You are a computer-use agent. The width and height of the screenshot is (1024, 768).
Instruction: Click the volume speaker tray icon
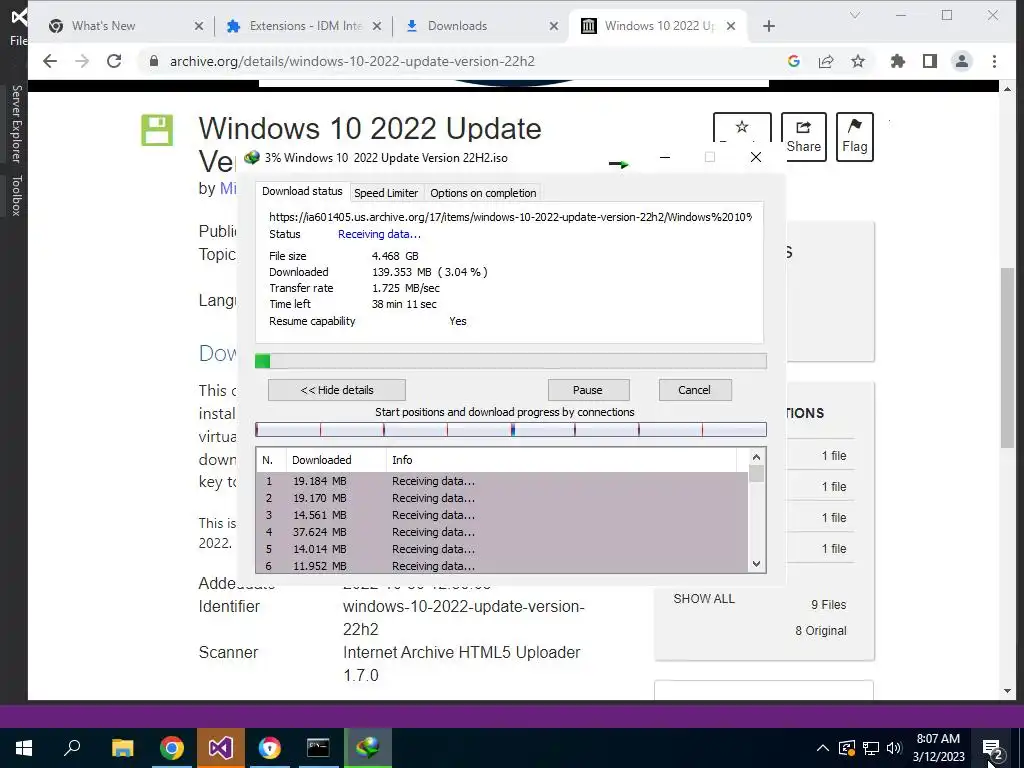[x=894, y=748]
